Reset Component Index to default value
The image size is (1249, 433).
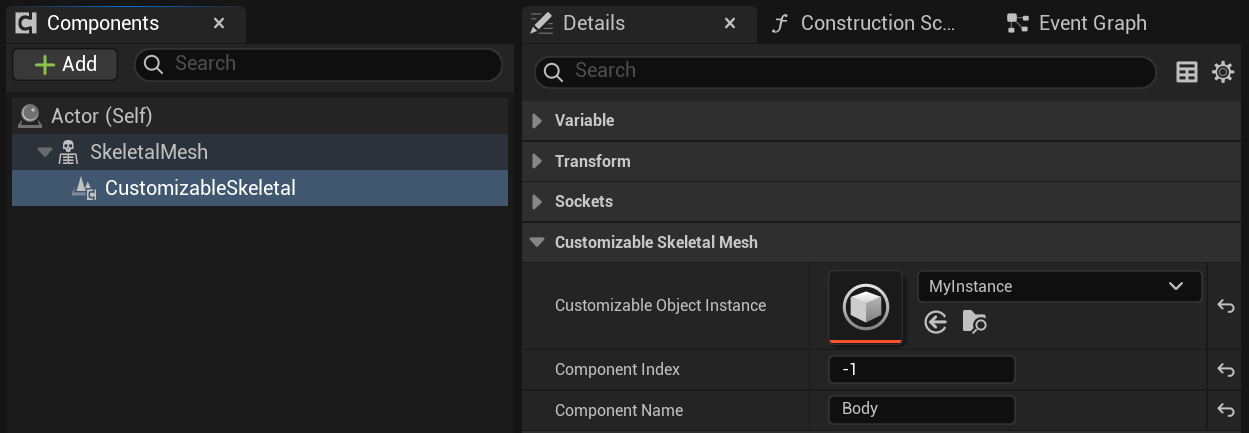(x=1226, y=370)
